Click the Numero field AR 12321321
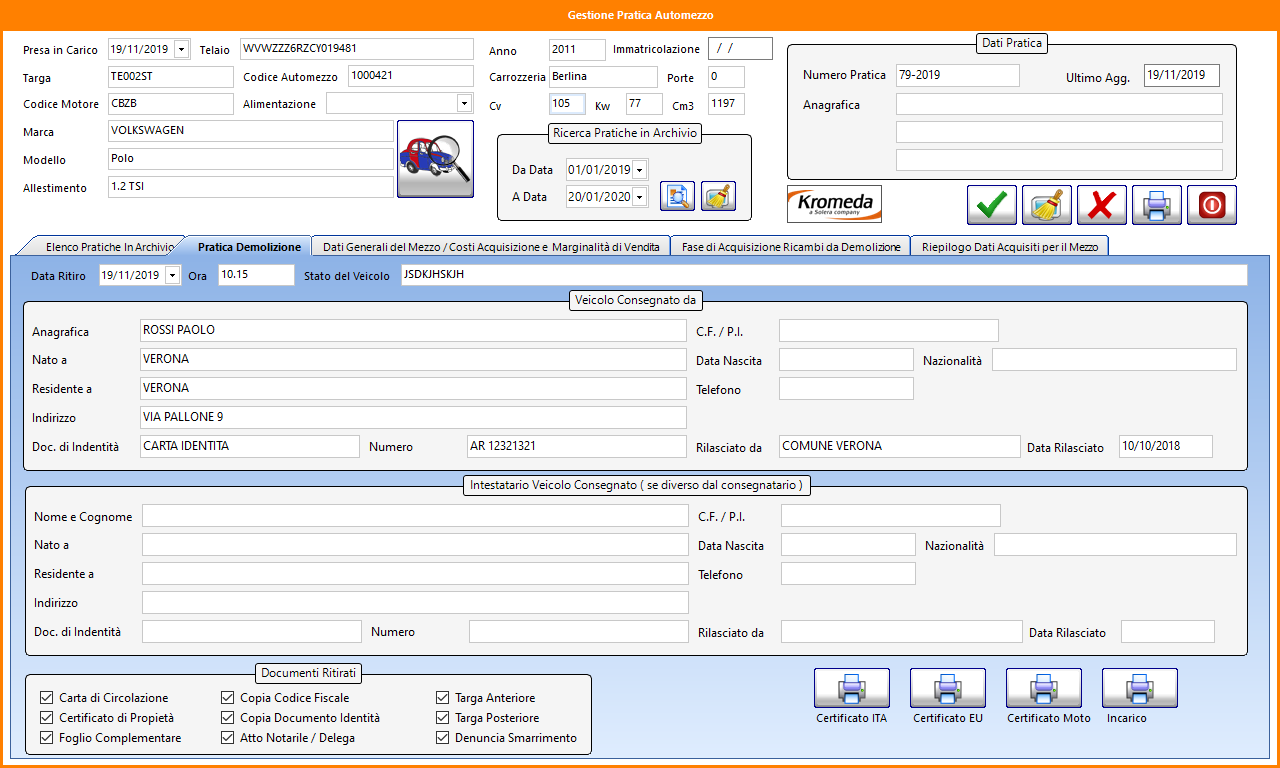The image size is (1280, 768). tap(577, 447)
